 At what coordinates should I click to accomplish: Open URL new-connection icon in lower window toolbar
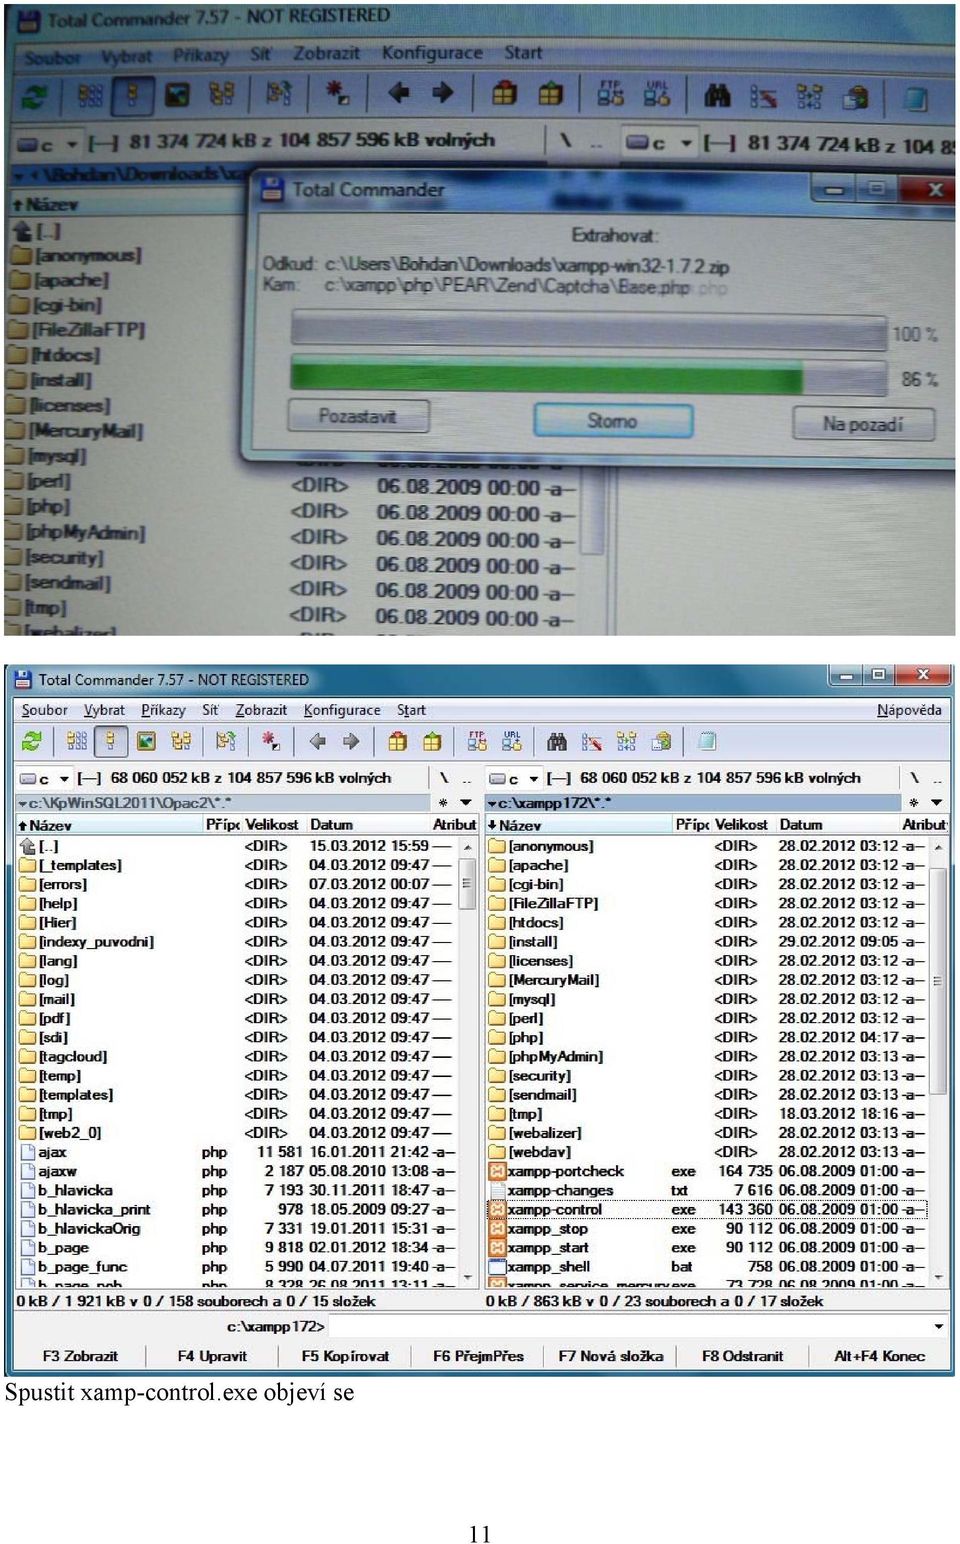[x=512, y=741]
